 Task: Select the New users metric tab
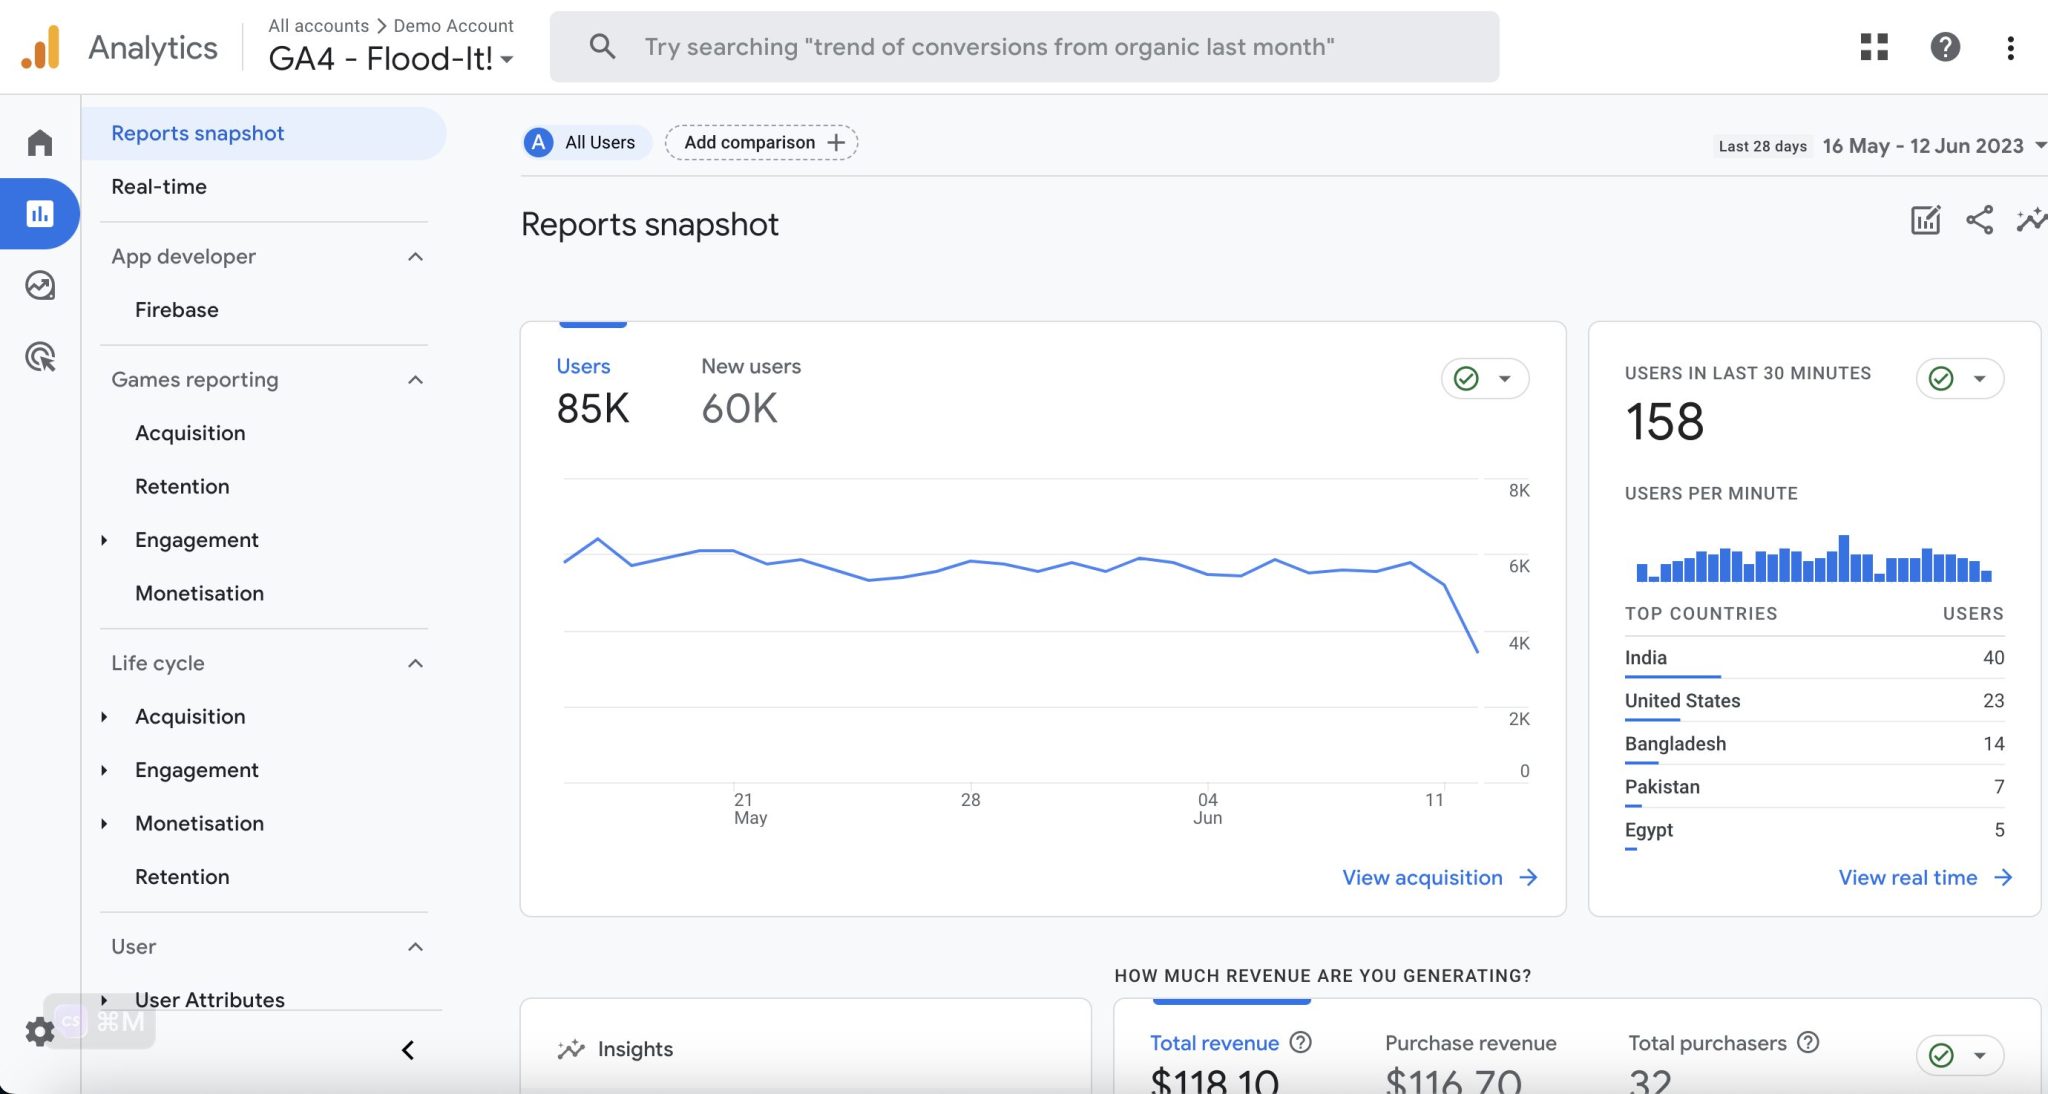[751, 391]
